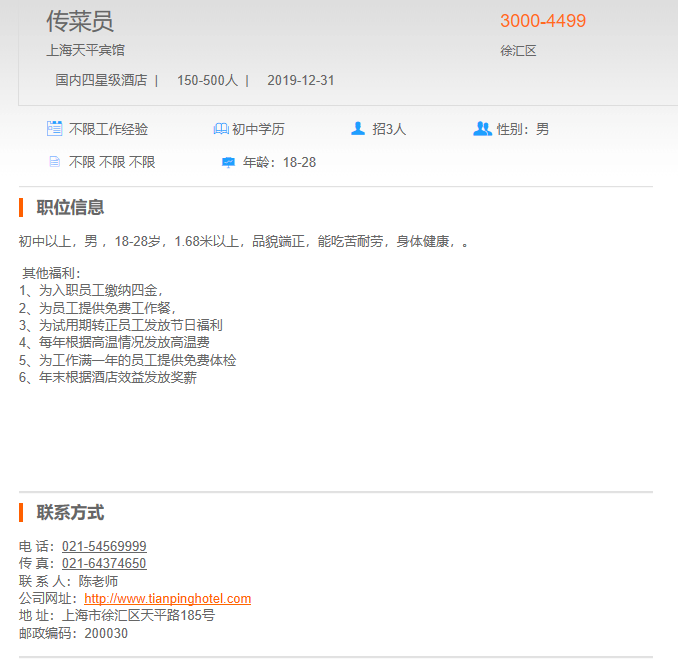Click the two-person icon beside 性别：男
The width and height of the screenshot is (678, 660).
coord(482,129)
